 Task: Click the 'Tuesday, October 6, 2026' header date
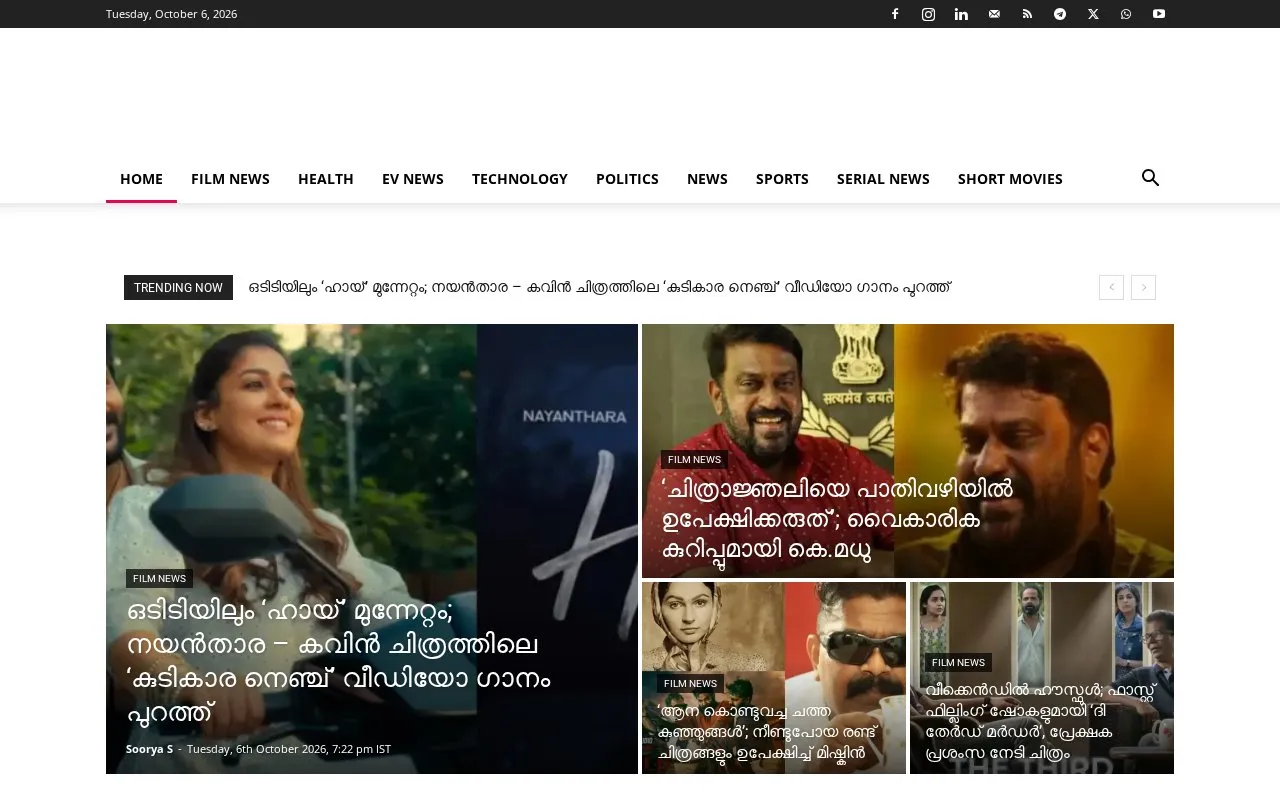(171, 14)
